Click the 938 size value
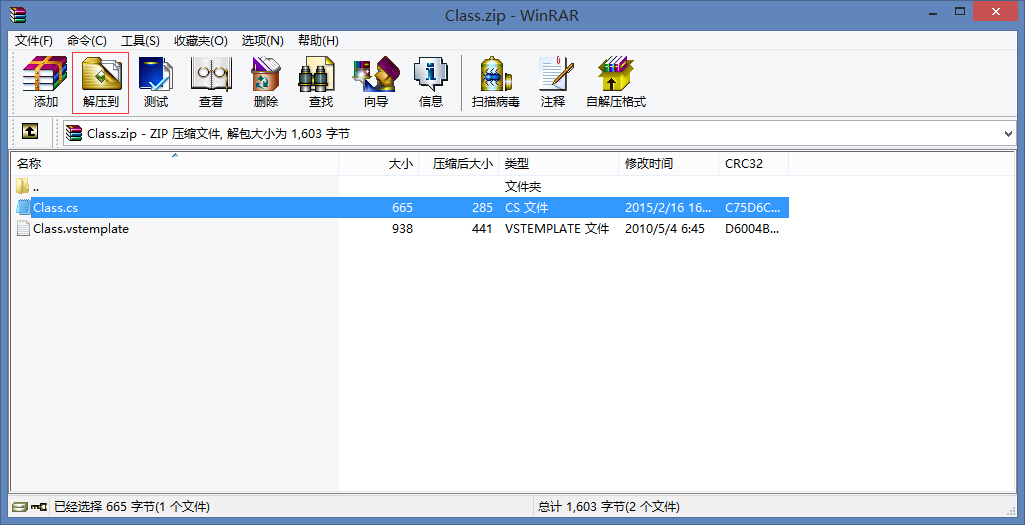 (x=402, y=229)
